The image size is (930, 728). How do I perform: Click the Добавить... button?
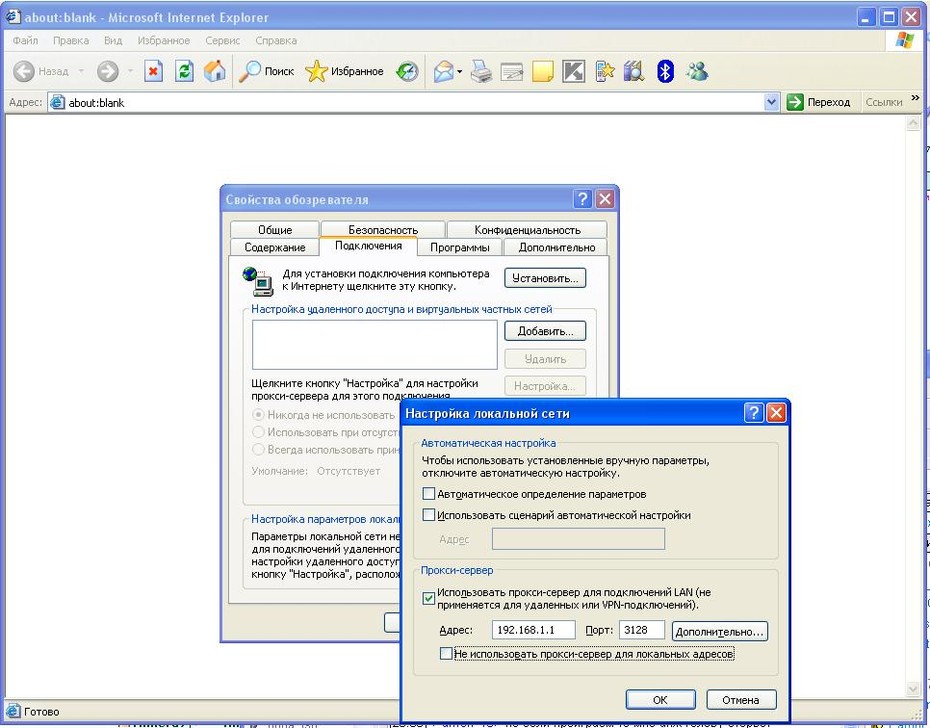[x=545, y=331]
